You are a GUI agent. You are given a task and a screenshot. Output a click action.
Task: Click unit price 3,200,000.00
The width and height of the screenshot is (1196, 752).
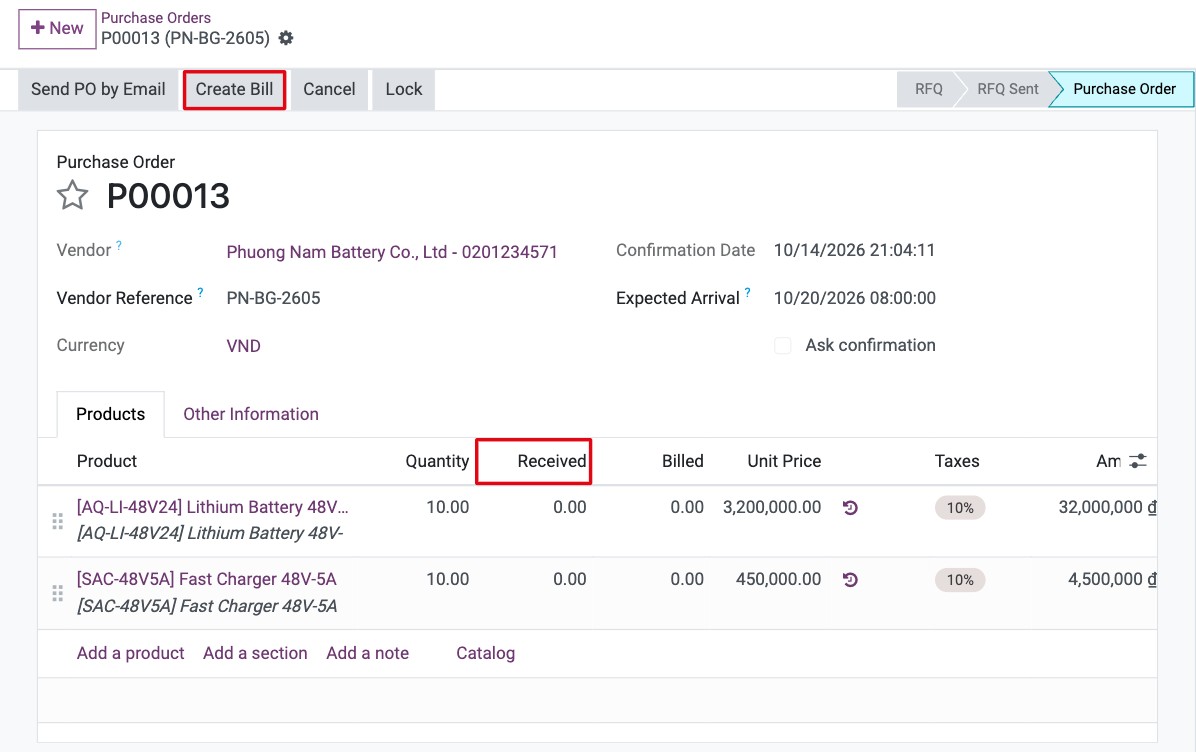click(772, 507)
